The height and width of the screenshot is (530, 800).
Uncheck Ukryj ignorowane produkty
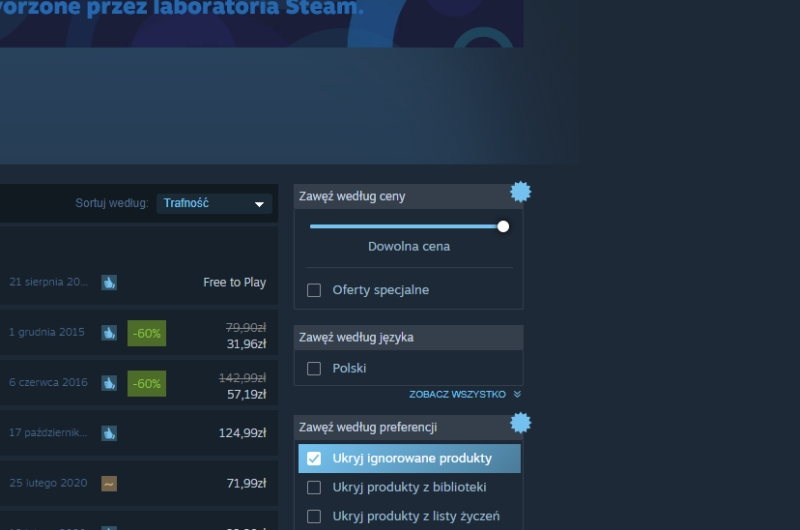pos(314,458)
